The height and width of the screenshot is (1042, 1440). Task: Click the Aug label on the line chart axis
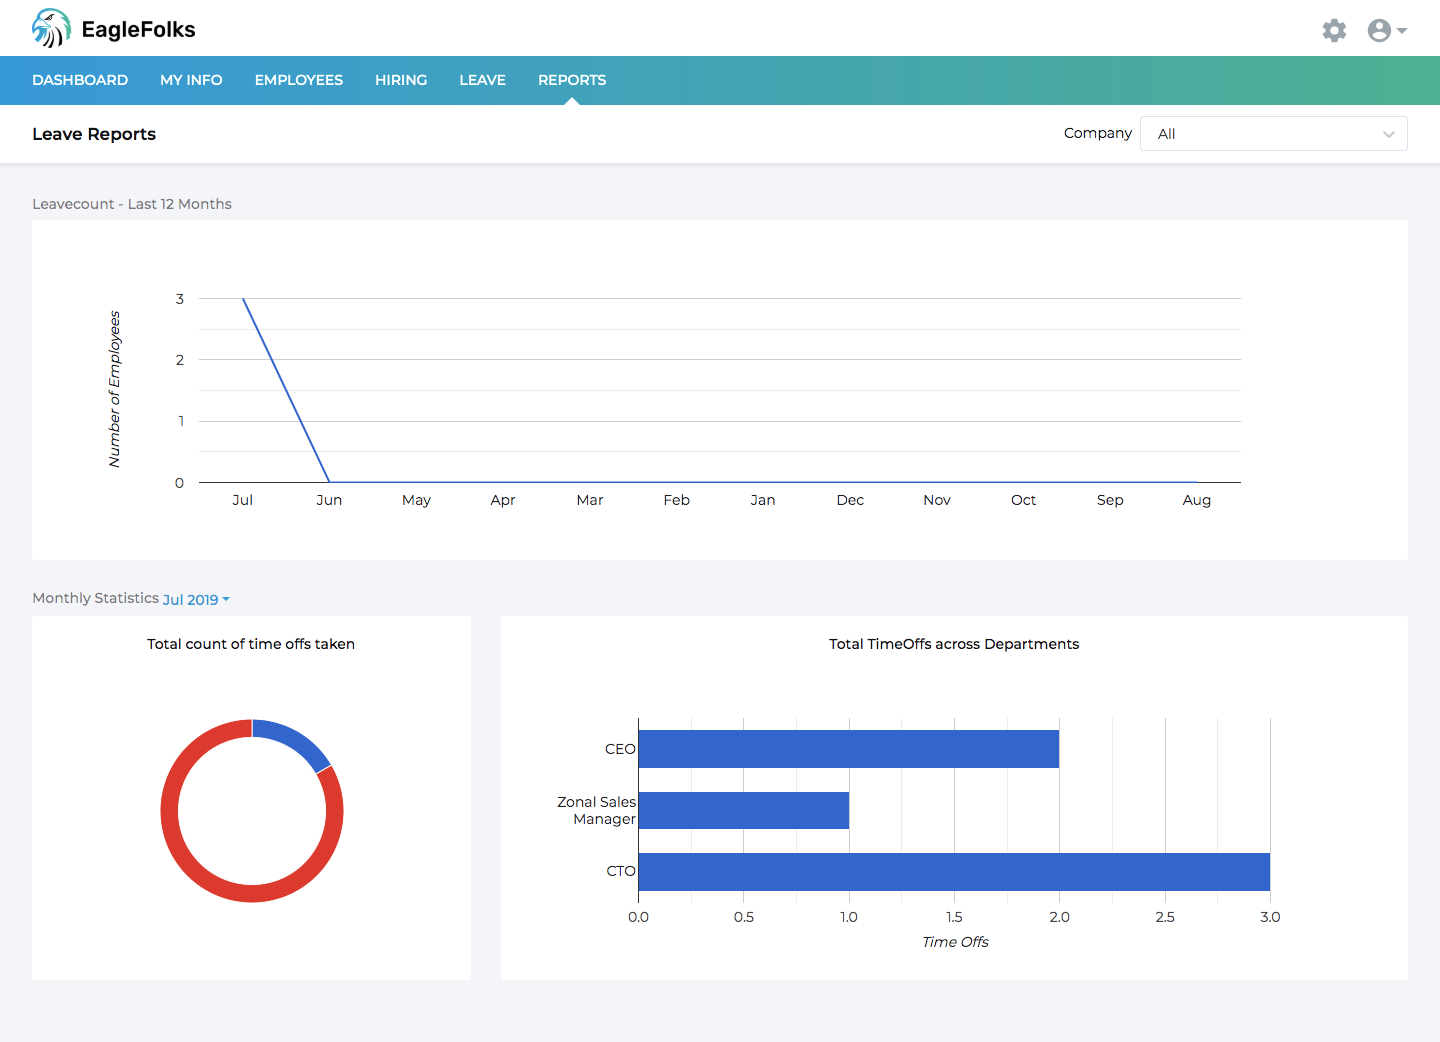tap(1197, 500)
